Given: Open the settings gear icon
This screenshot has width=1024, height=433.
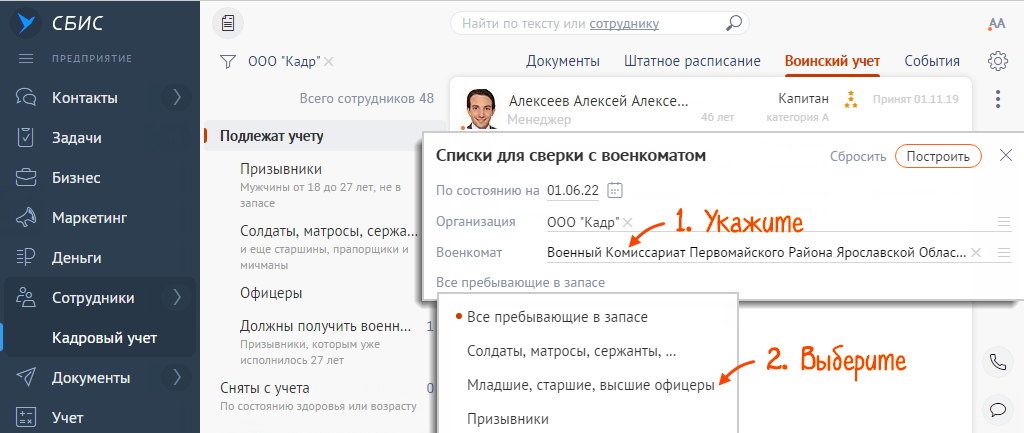Looking at the screenshot, I should 996,61.
